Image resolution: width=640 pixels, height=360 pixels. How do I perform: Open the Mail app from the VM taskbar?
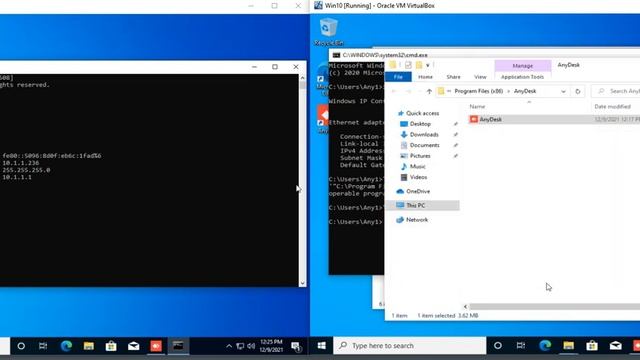616,346
